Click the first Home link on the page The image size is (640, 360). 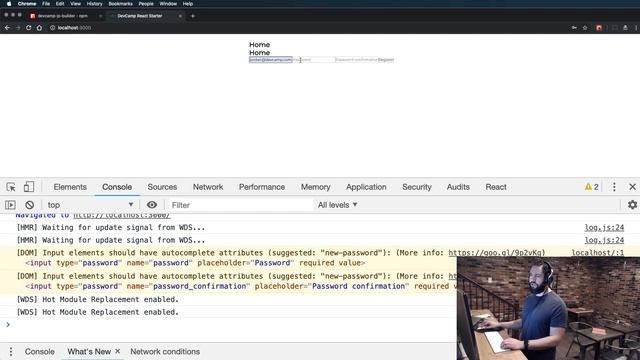(x=260, y=44)
